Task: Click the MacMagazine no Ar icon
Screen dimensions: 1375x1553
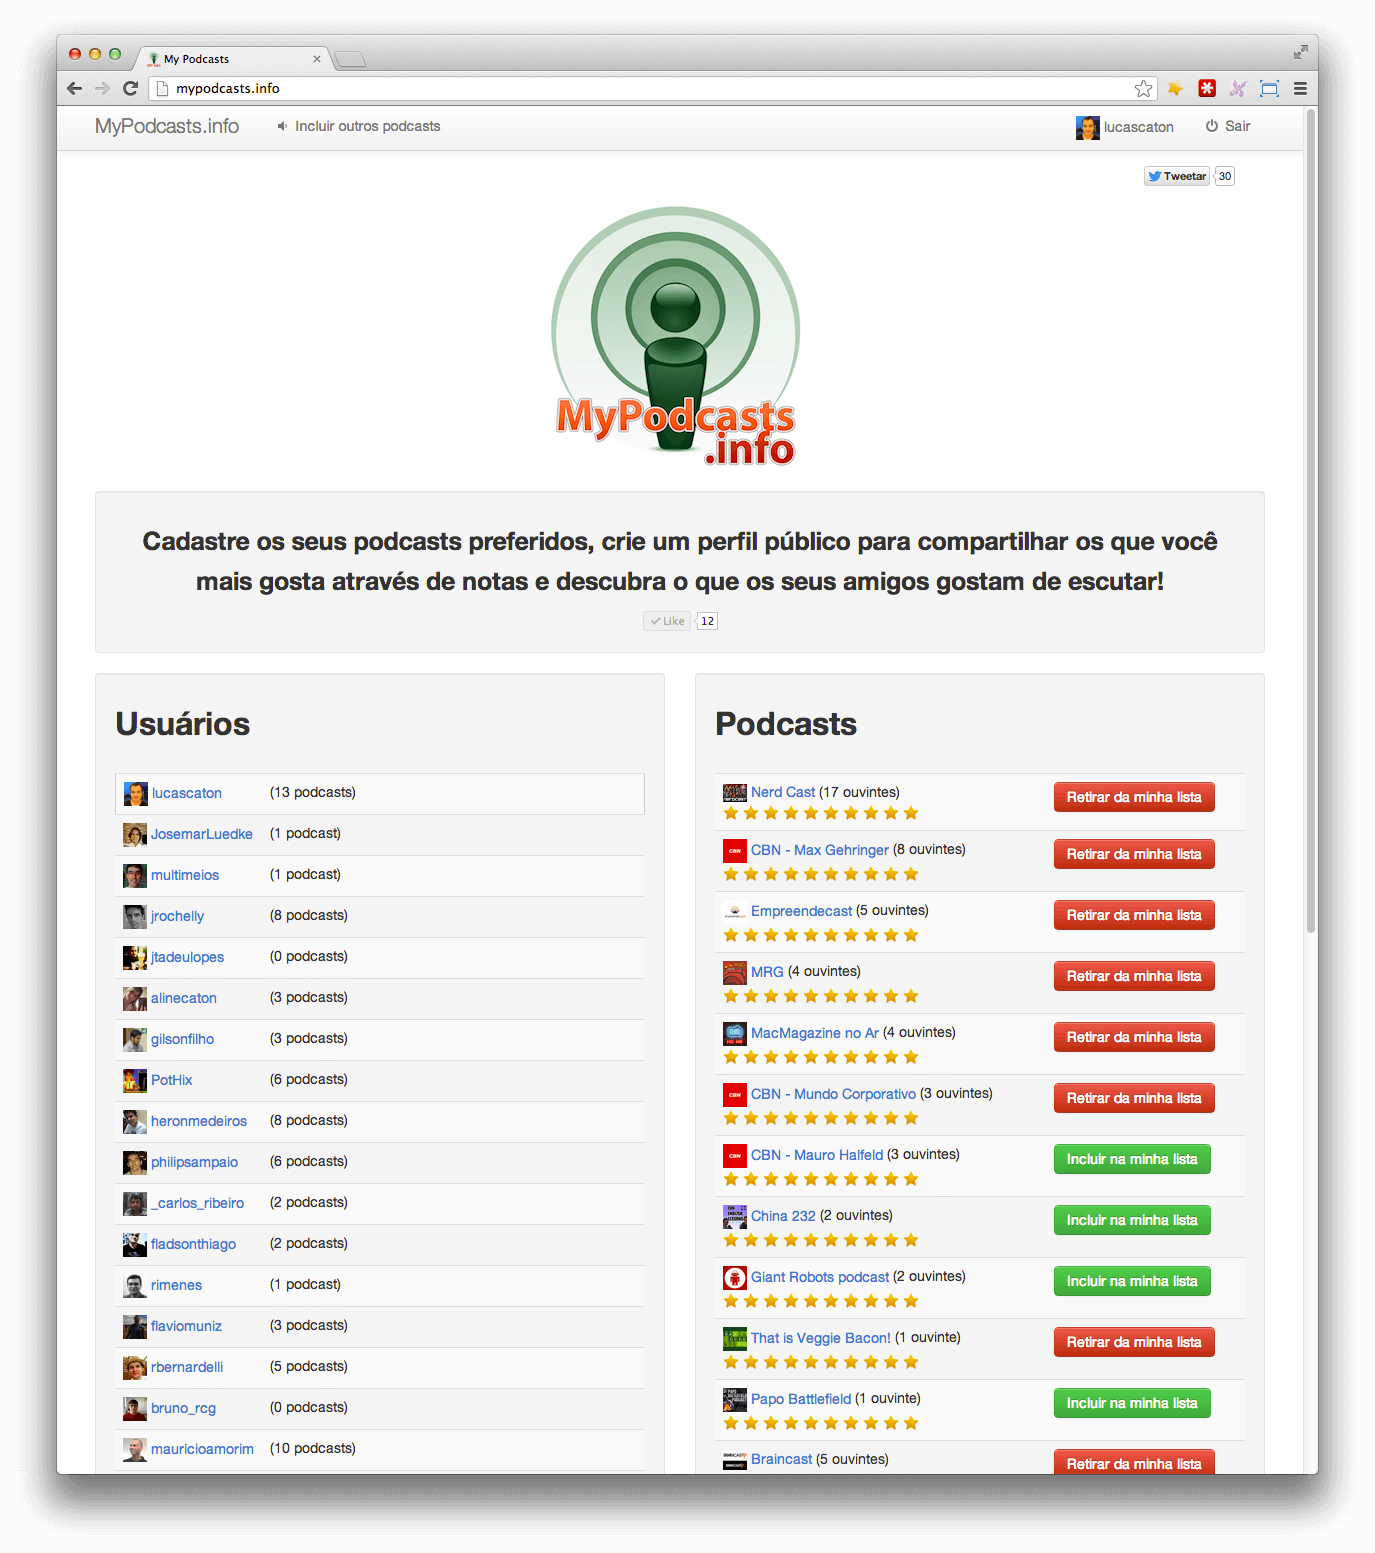Action: 735,1034
